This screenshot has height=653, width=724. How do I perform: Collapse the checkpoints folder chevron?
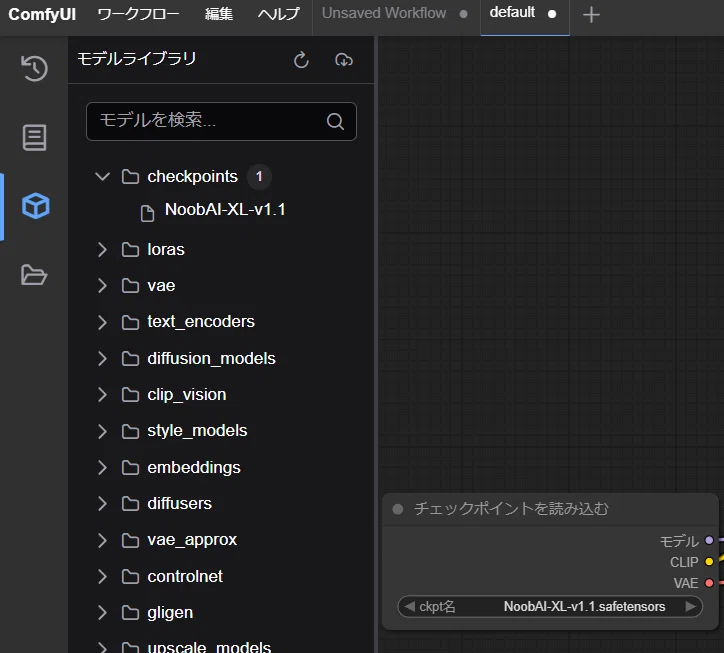point(103,176)
